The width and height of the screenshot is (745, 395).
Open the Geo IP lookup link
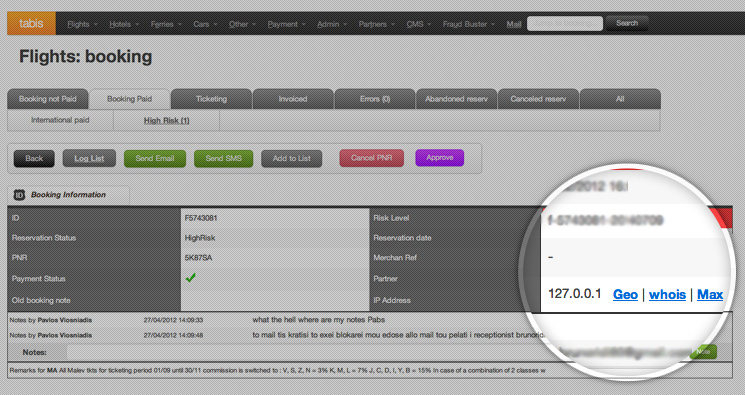pyautogui.click(x=625, y=295)
